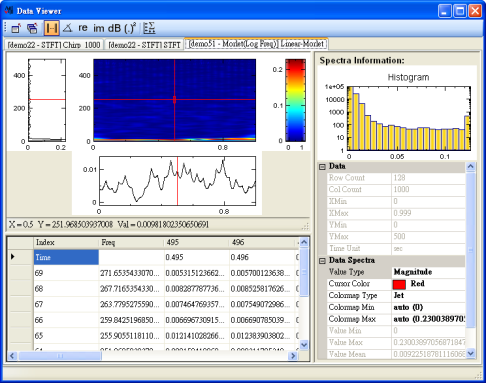Click the summation statistics toolbar icon

pyautogui.click(x=149, y=28)
